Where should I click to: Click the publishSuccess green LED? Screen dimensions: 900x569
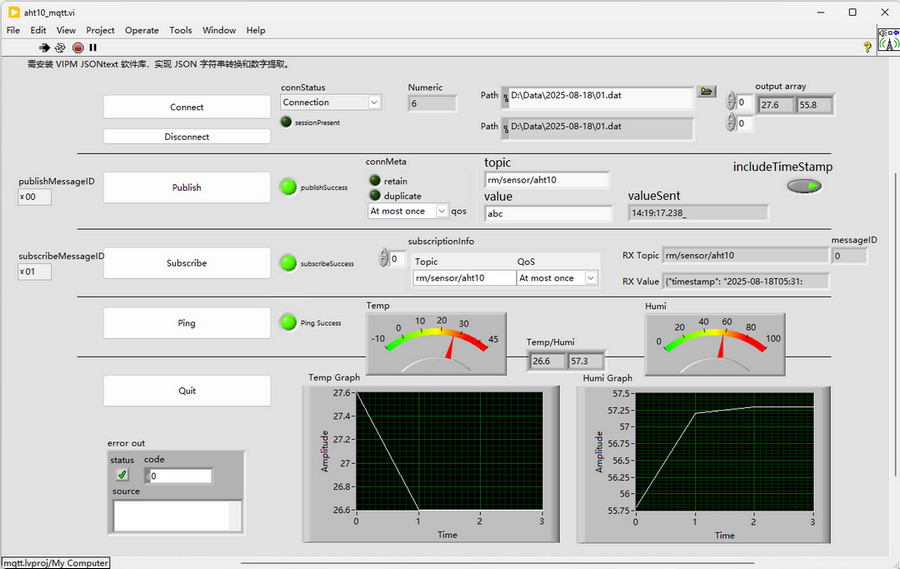coord(288,187)
